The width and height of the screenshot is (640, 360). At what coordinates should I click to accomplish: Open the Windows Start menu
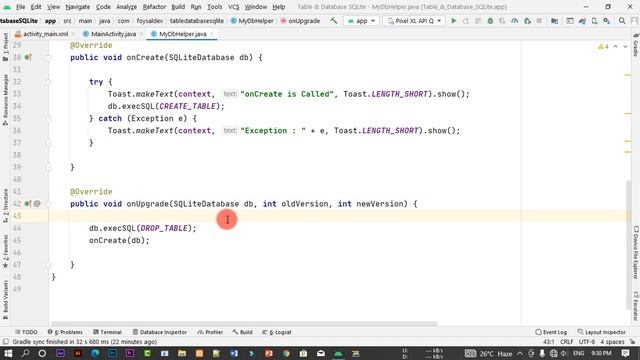coord(8,353)
